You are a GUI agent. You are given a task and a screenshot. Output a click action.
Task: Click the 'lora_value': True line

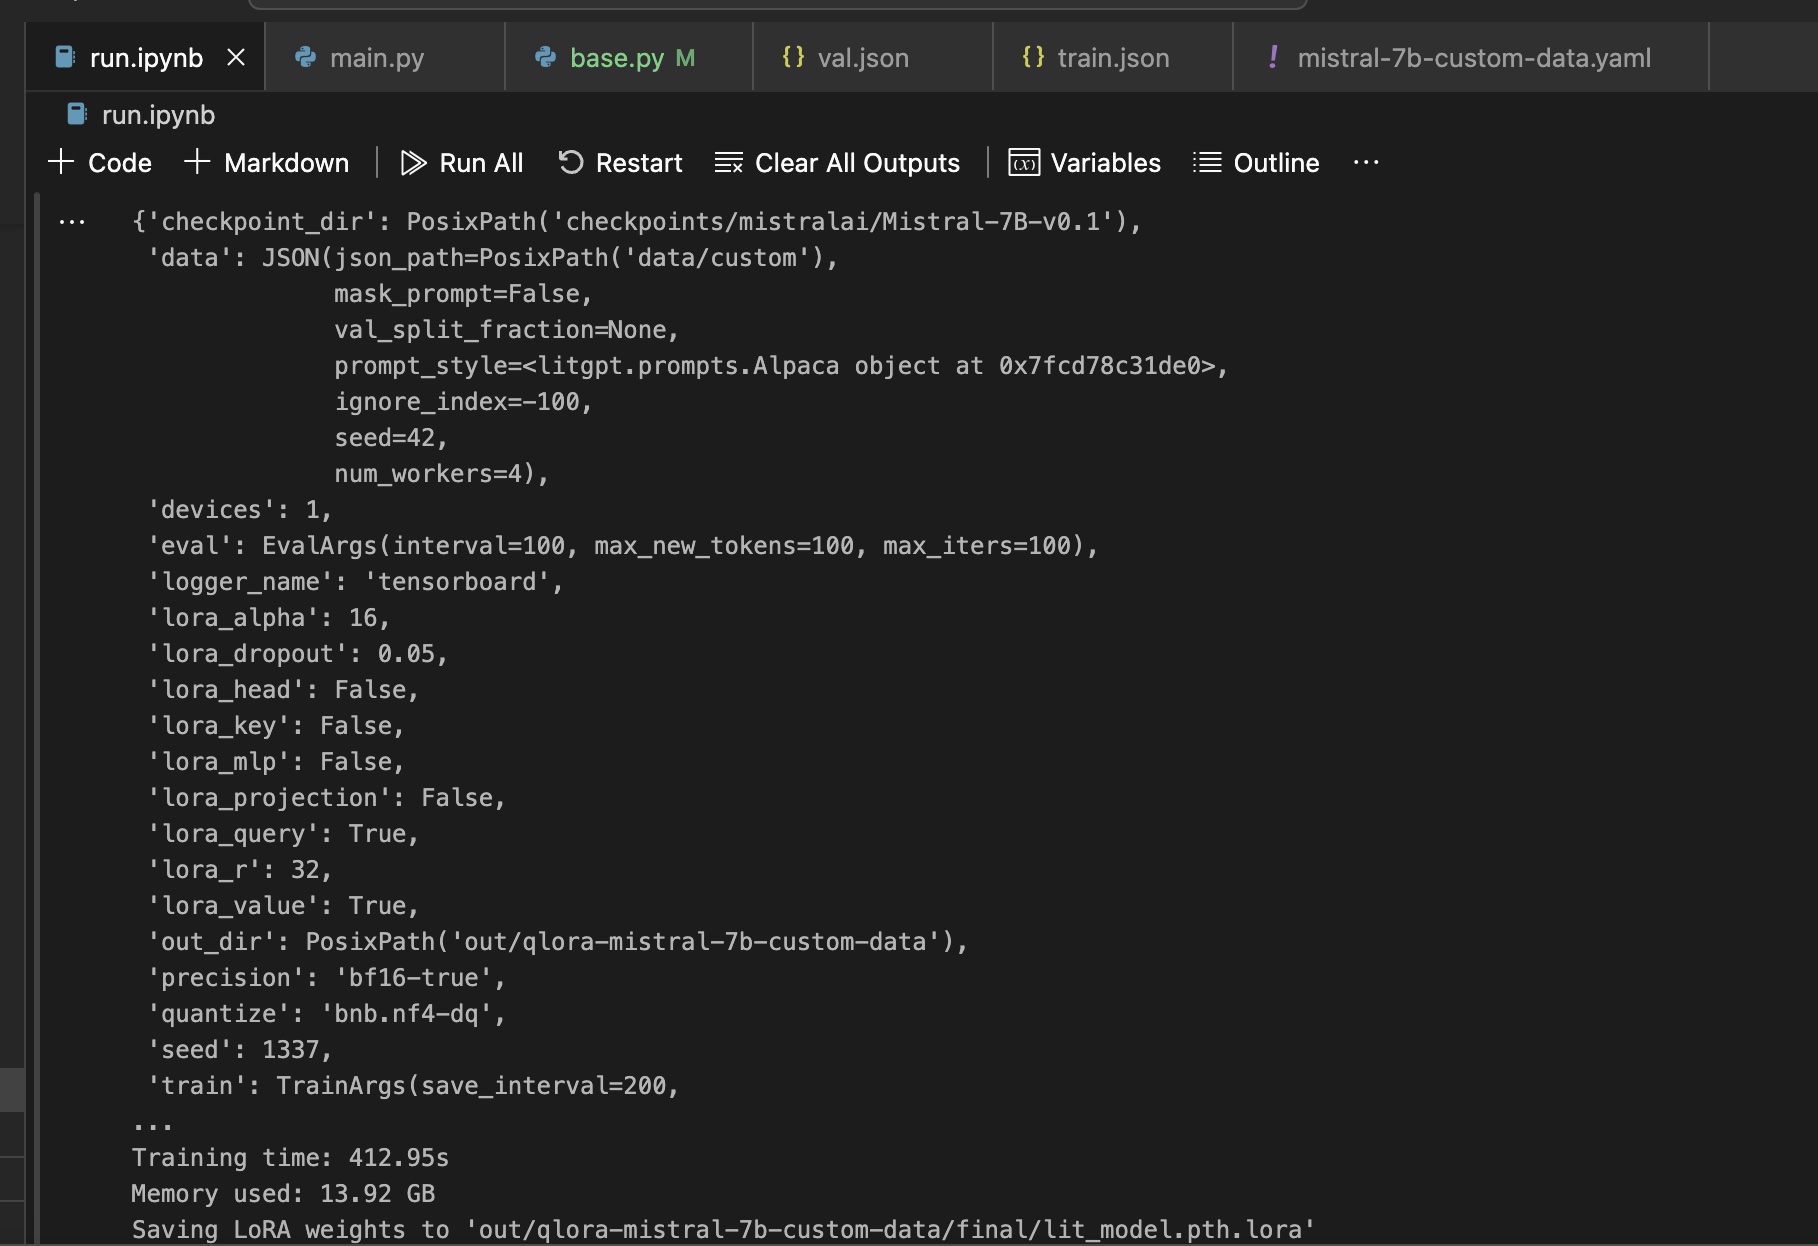(x=283, y=906)
